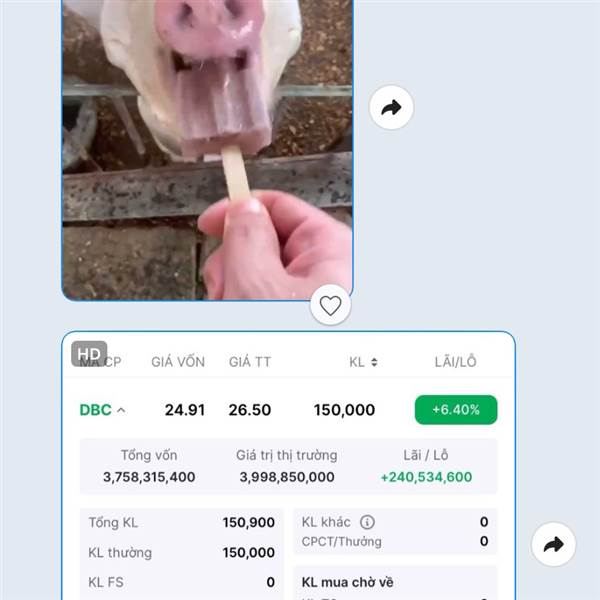Forward the DBC portfolio screenshot message
600x600 pixels.
point(553,544)
